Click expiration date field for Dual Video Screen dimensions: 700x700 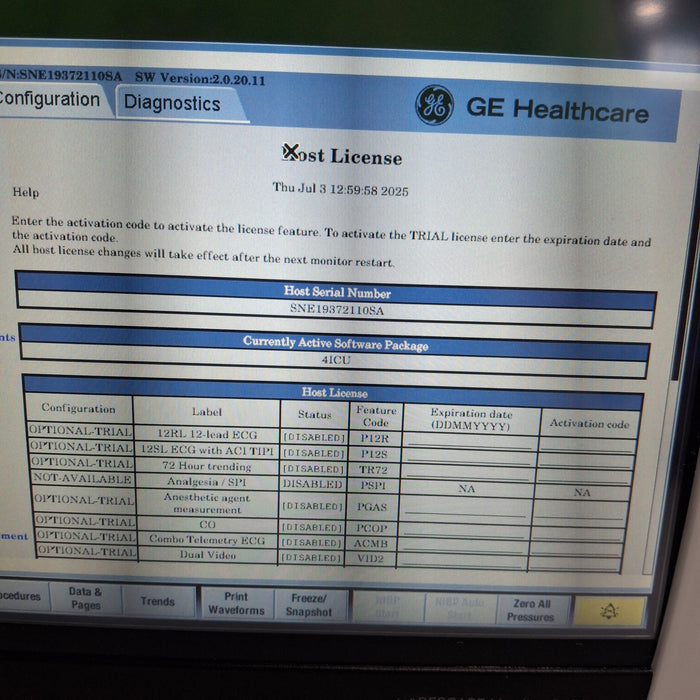[x=461, y=561]
